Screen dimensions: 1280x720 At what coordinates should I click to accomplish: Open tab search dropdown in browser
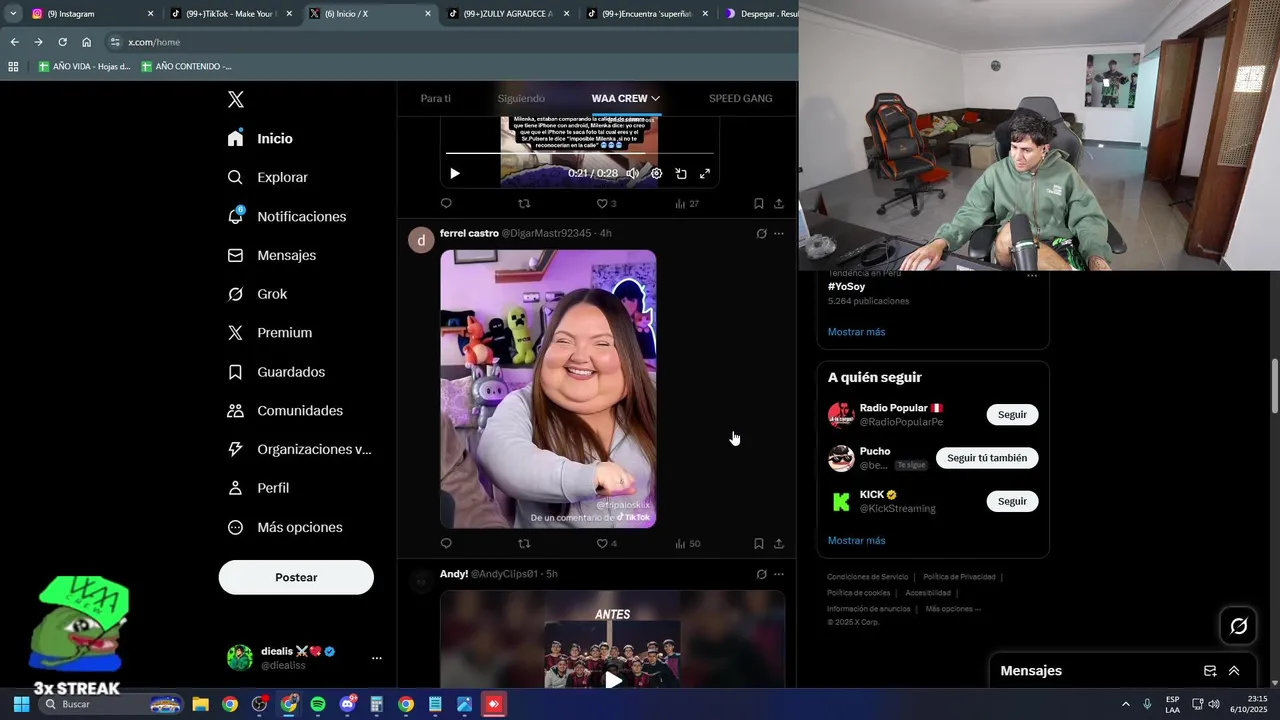point(13,14)
